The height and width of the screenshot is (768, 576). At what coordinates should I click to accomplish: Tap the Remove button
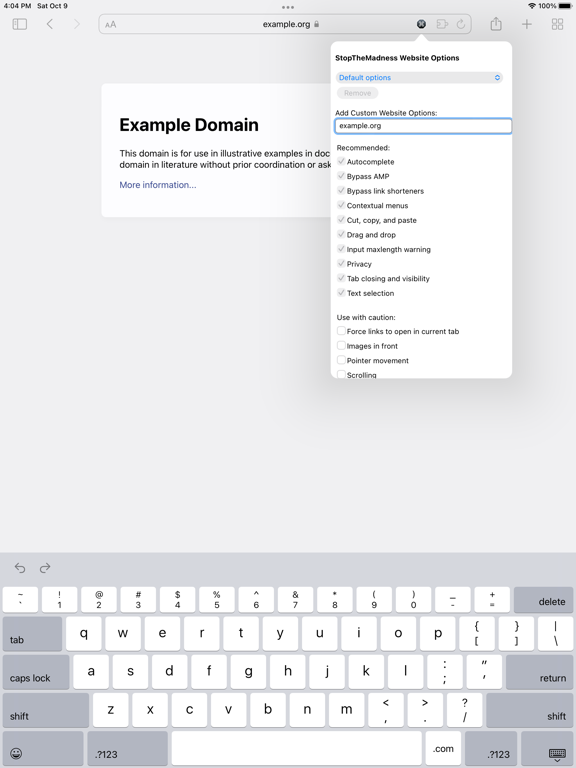click(x=358, y=93)
